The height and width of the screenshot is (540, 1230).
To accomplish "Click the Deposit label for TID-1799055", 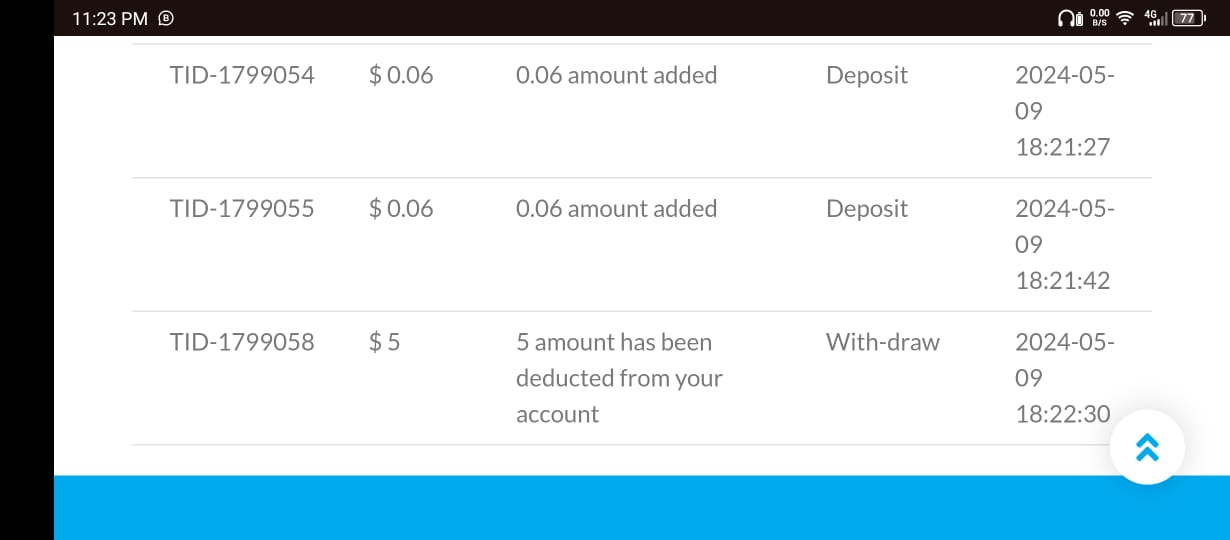I will coord(867,208).
